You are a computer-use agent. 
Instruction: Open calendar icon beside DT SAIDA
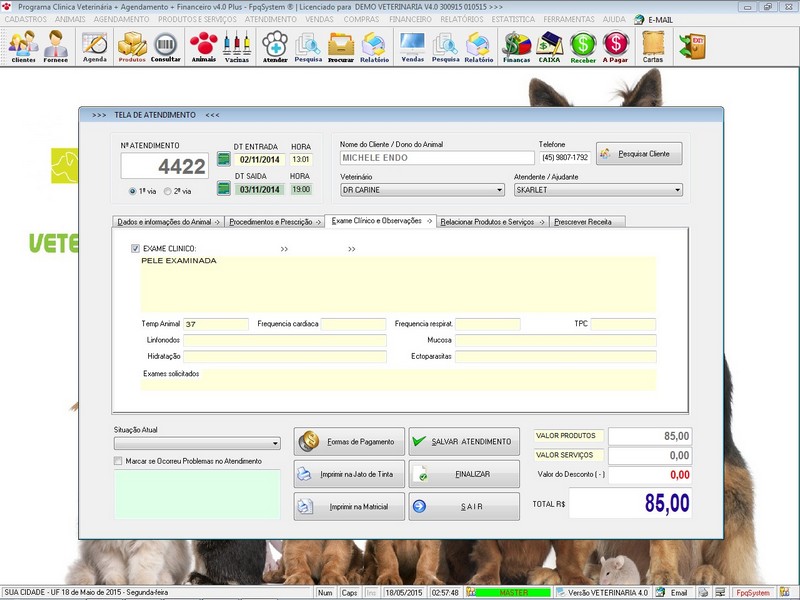tap(223, 188)
